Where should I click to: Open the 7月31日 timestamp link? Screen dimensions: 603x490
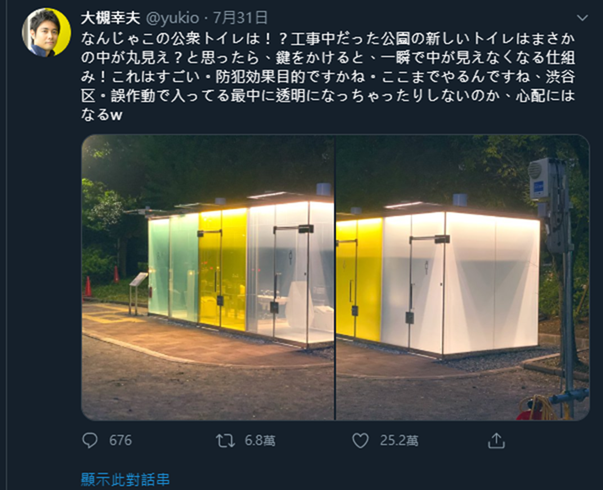click(240, 18)
